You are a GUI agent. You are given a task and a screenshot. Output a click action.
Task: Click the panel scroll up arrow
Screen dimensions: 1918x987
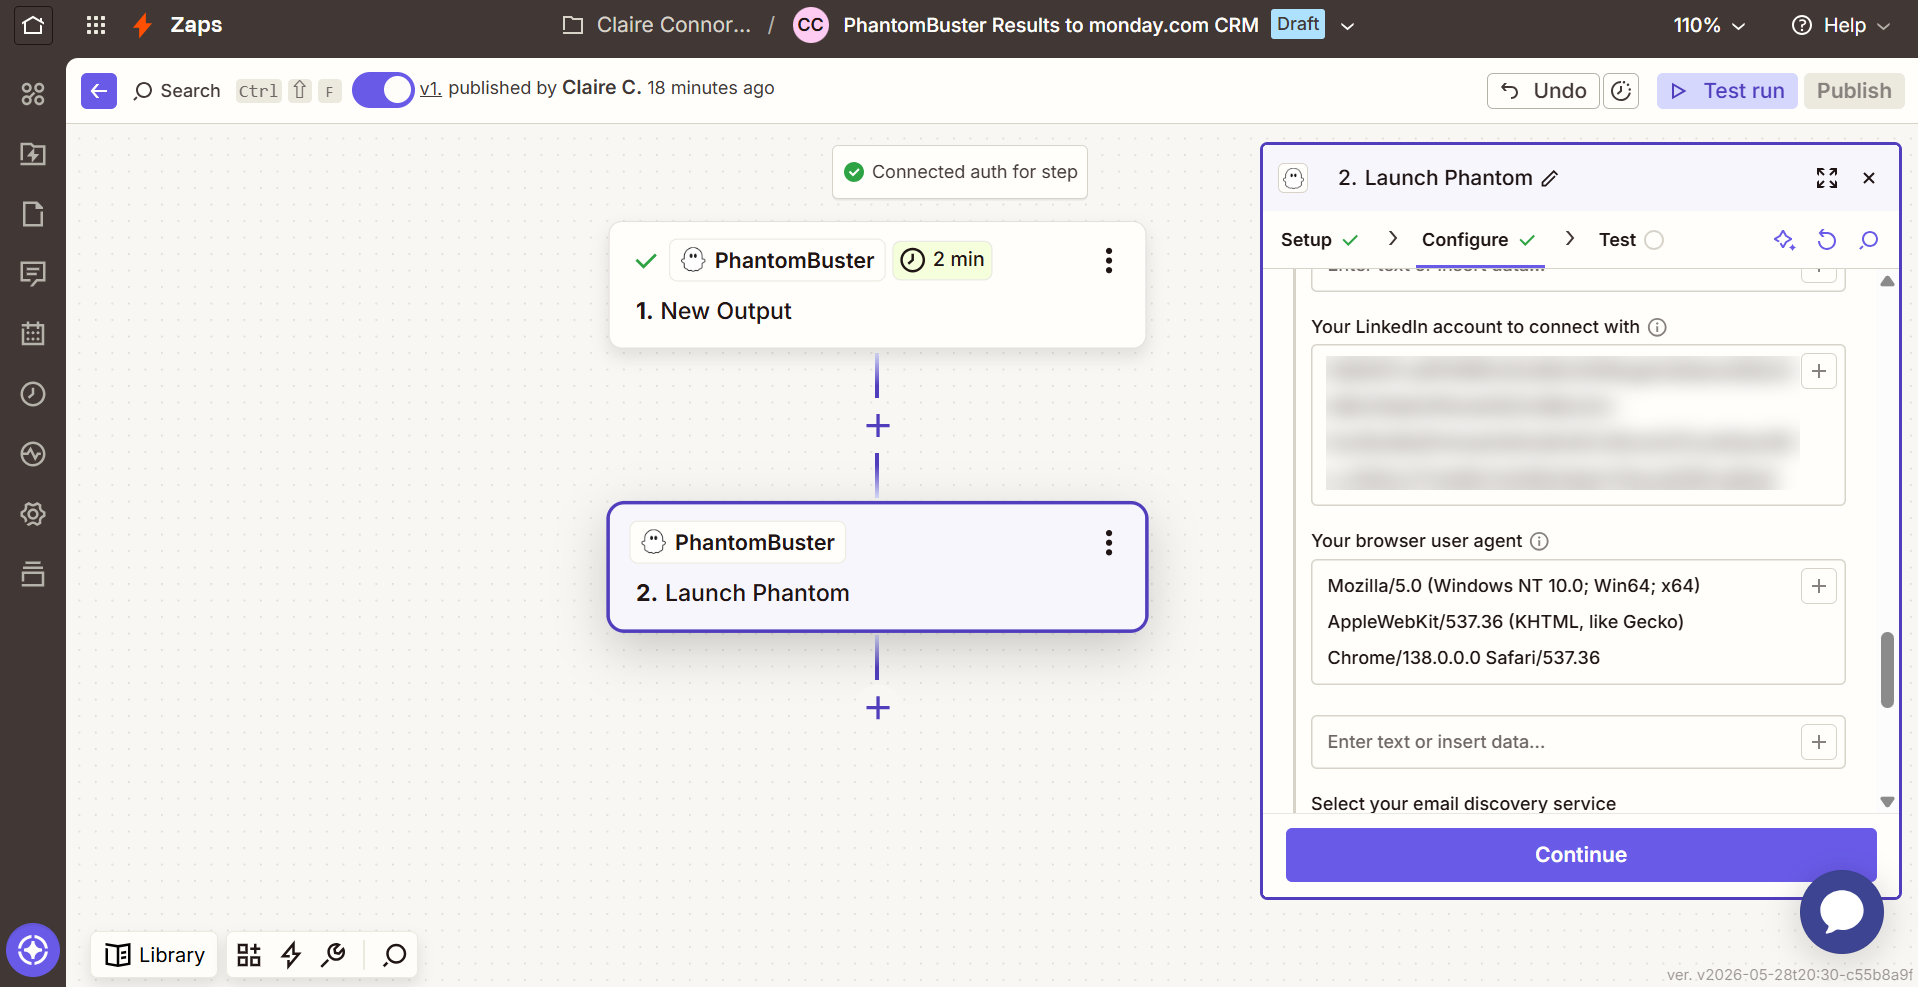(x=1887, y=281)
